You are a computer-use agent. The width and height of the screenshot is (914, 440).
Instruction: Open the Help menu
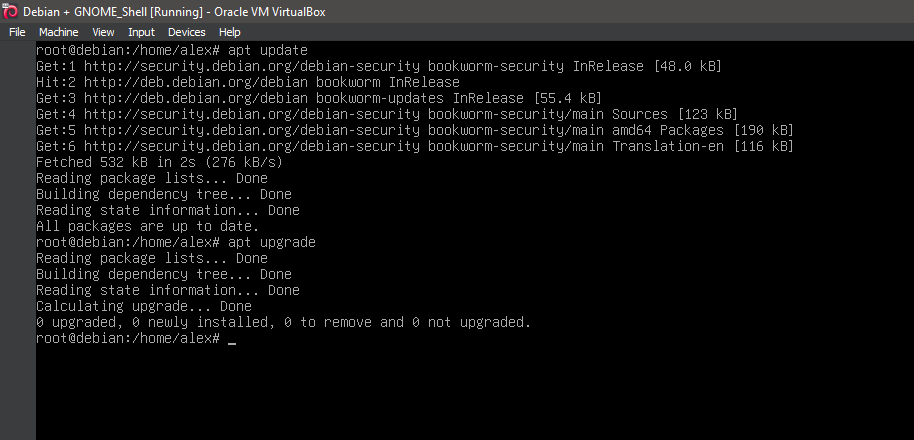coord(230,32)
